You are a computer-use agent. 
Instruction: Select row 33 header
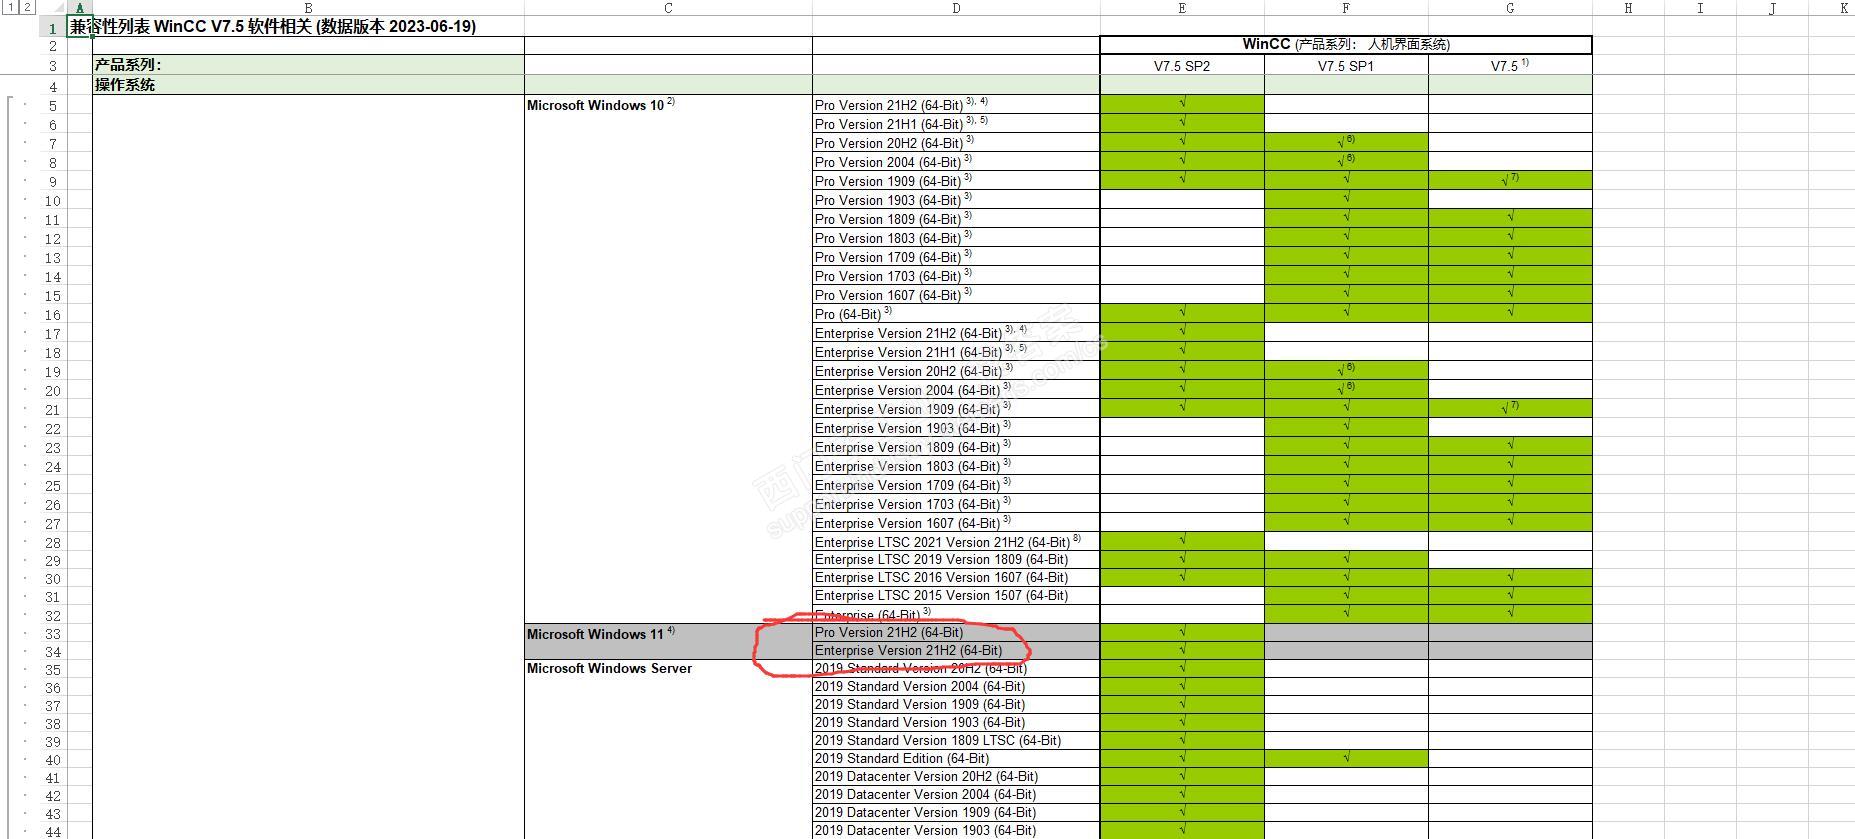point(53,633)
